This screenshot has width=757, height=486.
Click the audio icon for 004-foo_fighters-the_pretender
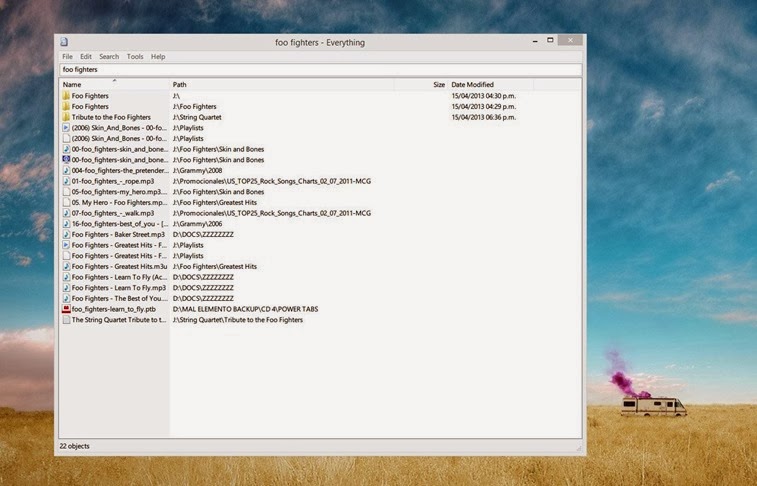[66, 170]
